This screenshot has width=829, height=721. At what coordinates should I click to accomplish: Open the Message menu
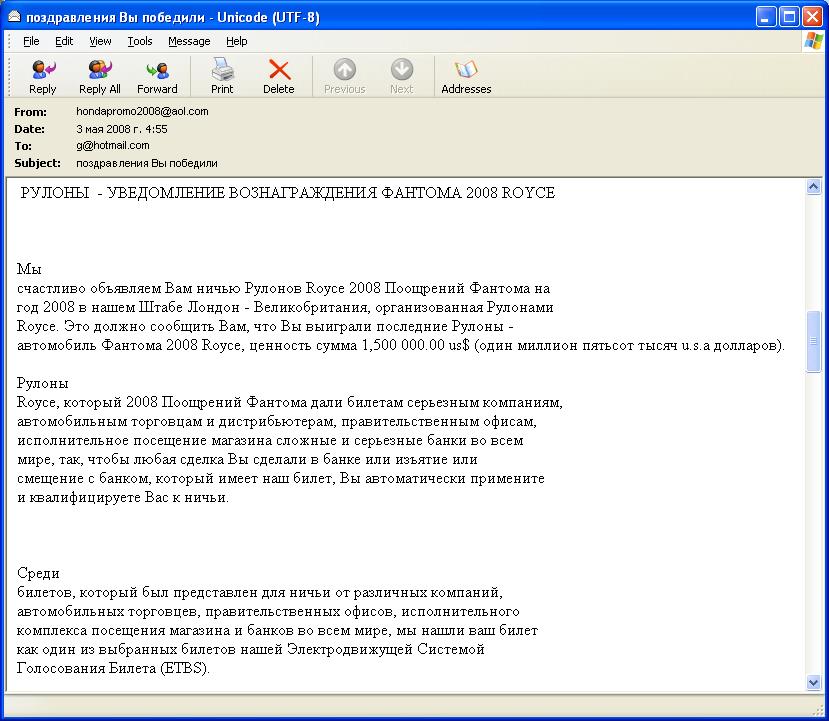click(x=189, y=41)
